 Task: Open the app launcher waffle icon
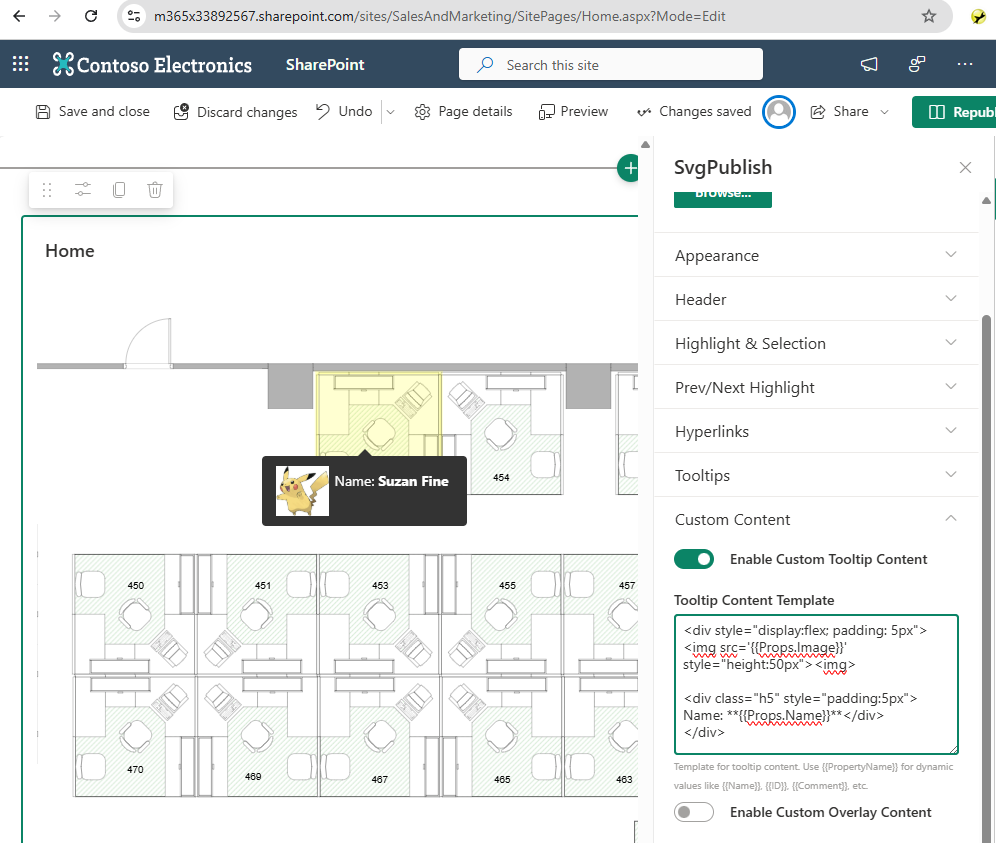(x=20, y=64)
